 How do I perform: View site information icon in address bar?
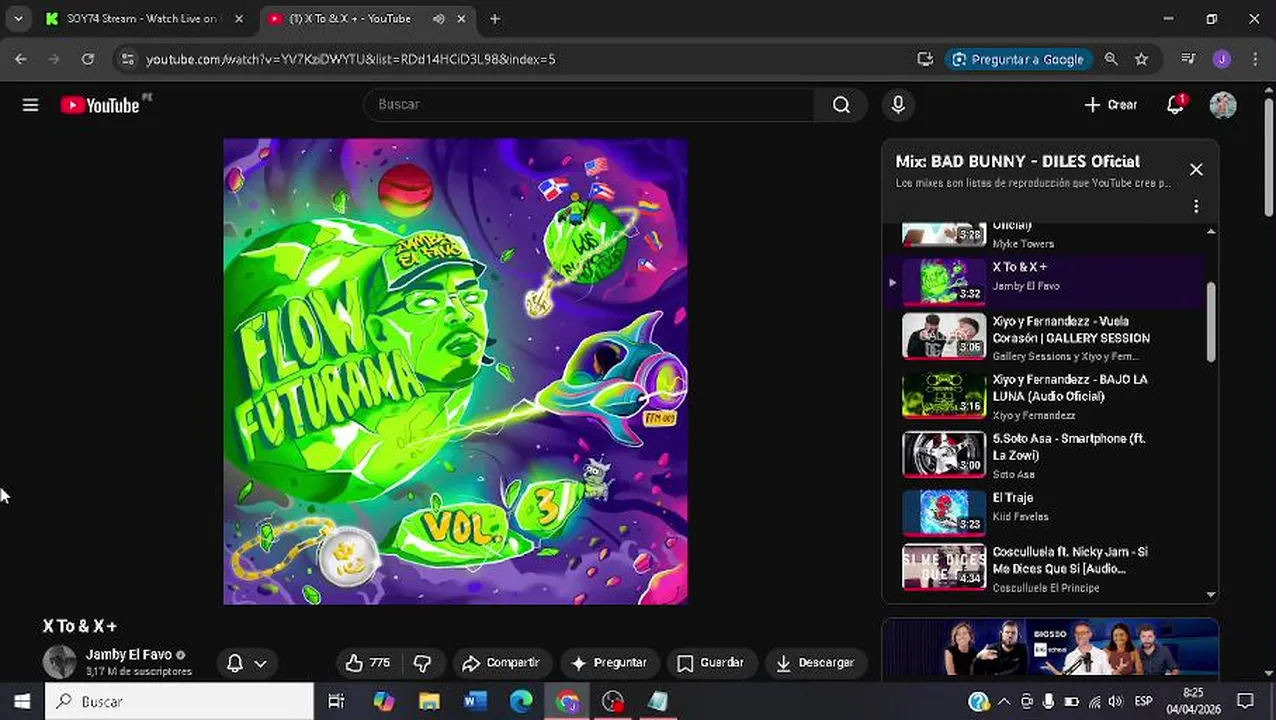point(127,59)
